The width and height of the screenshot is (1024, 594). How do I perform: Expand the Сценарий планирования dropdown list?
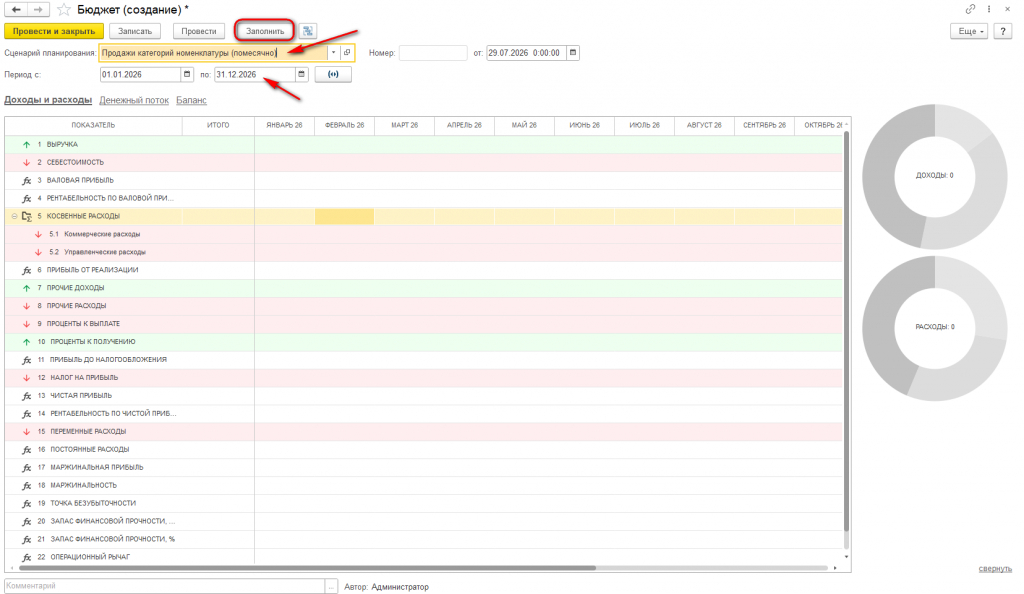[333, 53]
